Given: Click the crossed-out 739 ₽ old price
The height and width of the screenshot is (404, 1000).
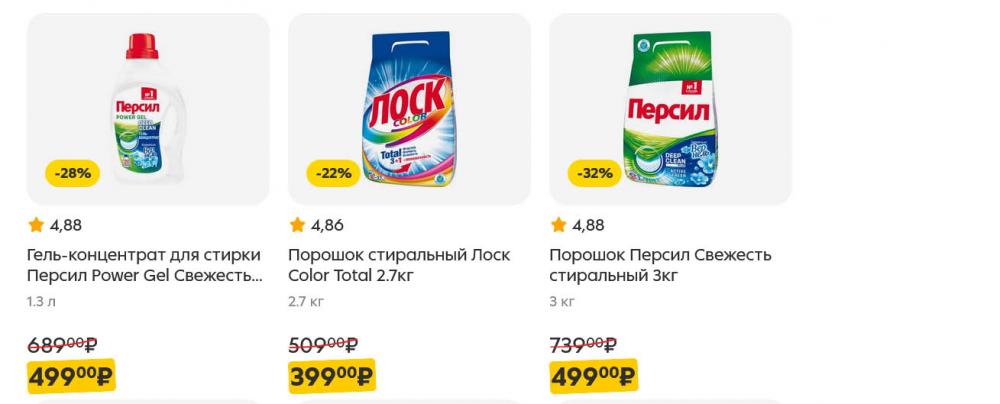Looking at the screenshot, I should [584, 345].
